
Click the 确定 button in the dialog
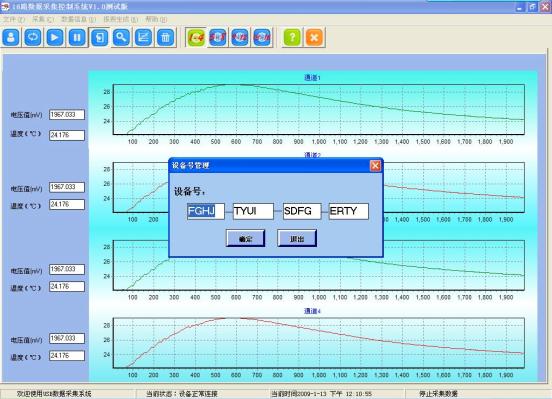click(245, 238)
